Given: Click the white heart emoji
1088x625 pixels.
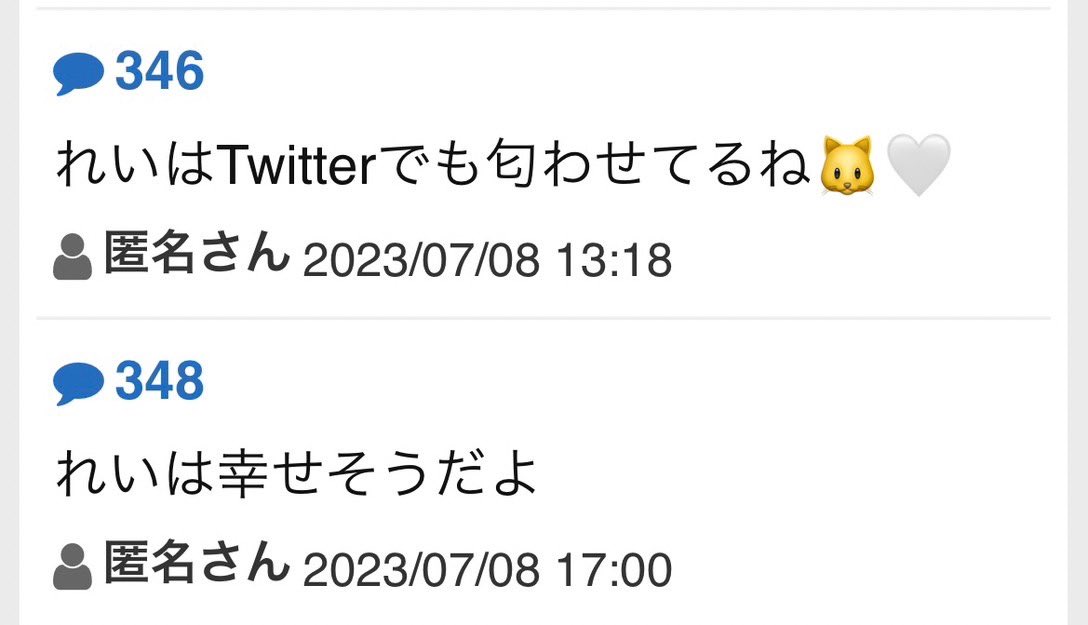Looking at the screenshot, I should [919, 165].
